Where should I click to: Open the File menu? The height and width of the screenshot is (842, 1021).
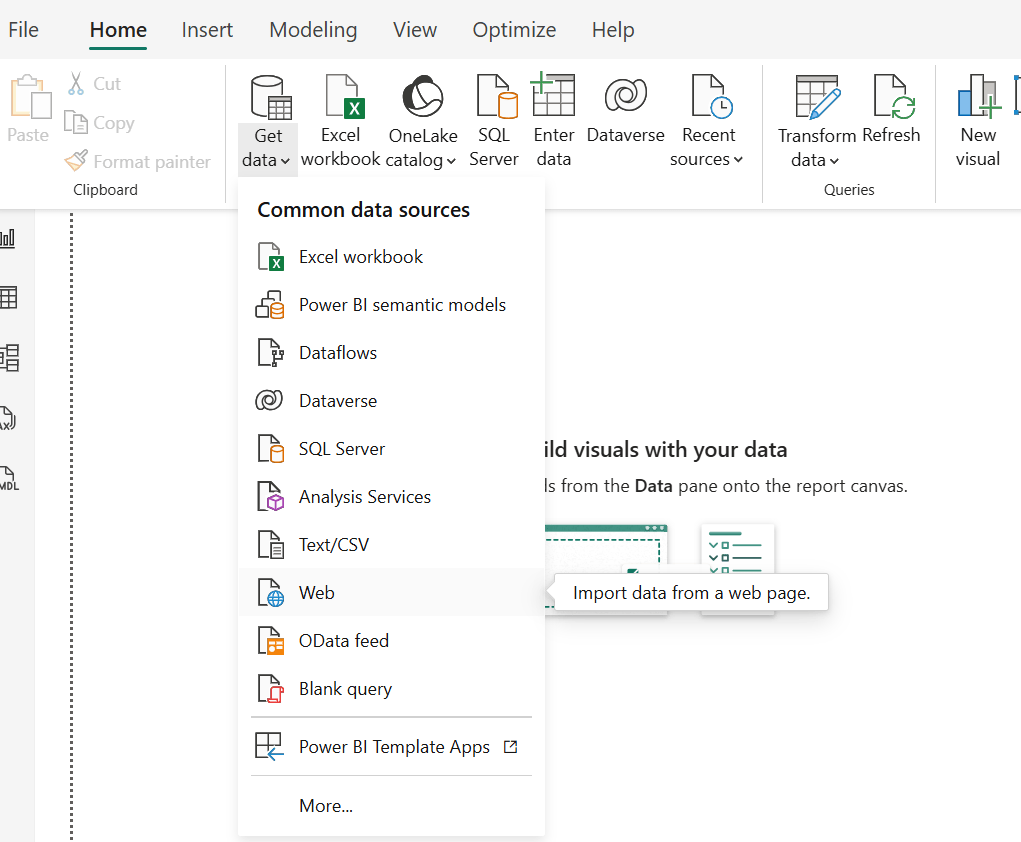coord(23,30)
